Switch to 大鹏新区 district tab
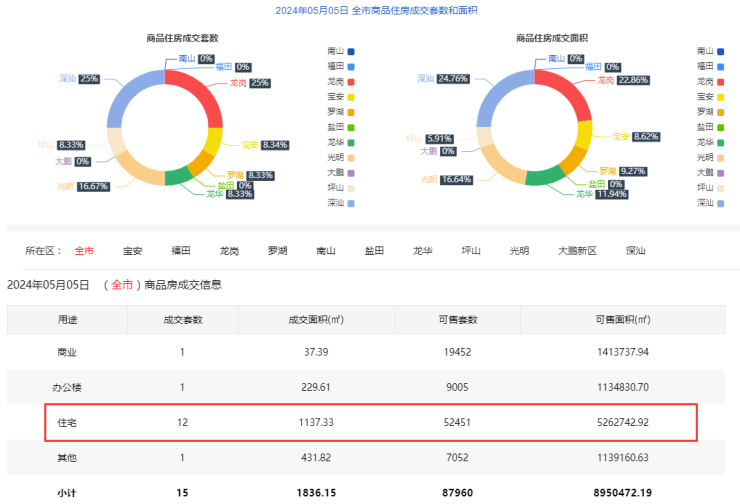 (x=577, y=250)
